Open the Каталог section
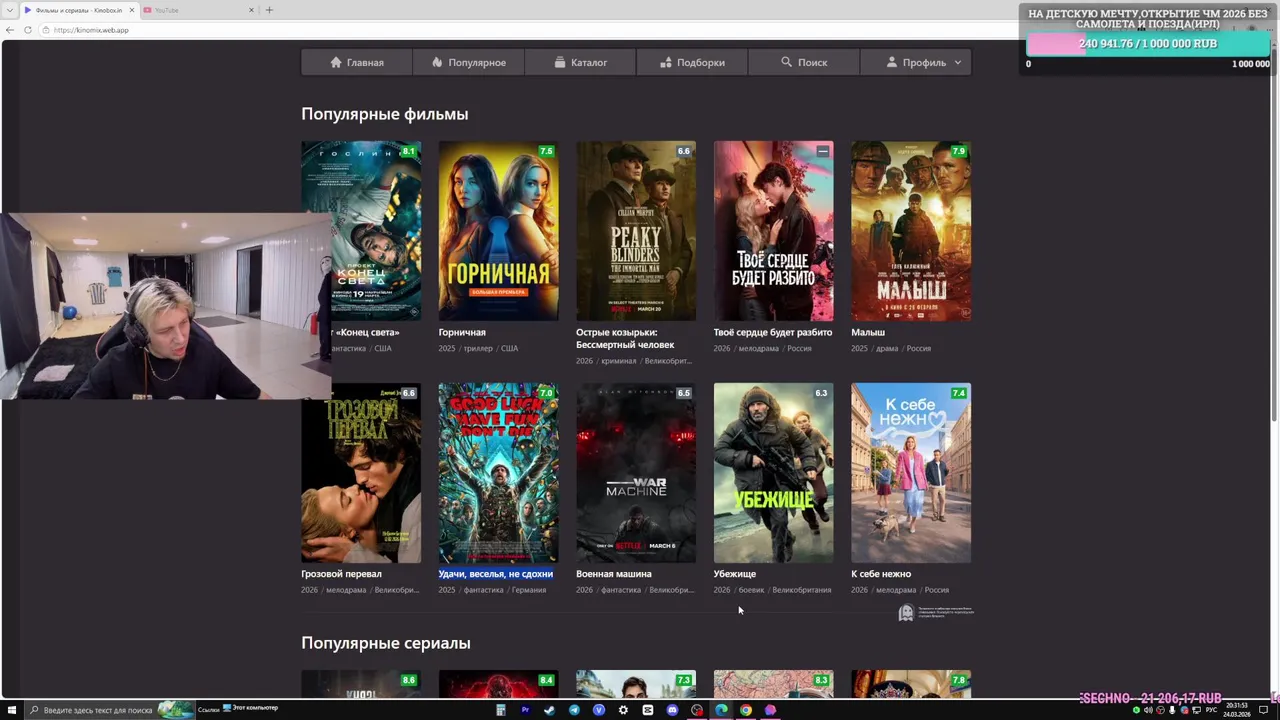1280x720 pixels. pos(581,62)
